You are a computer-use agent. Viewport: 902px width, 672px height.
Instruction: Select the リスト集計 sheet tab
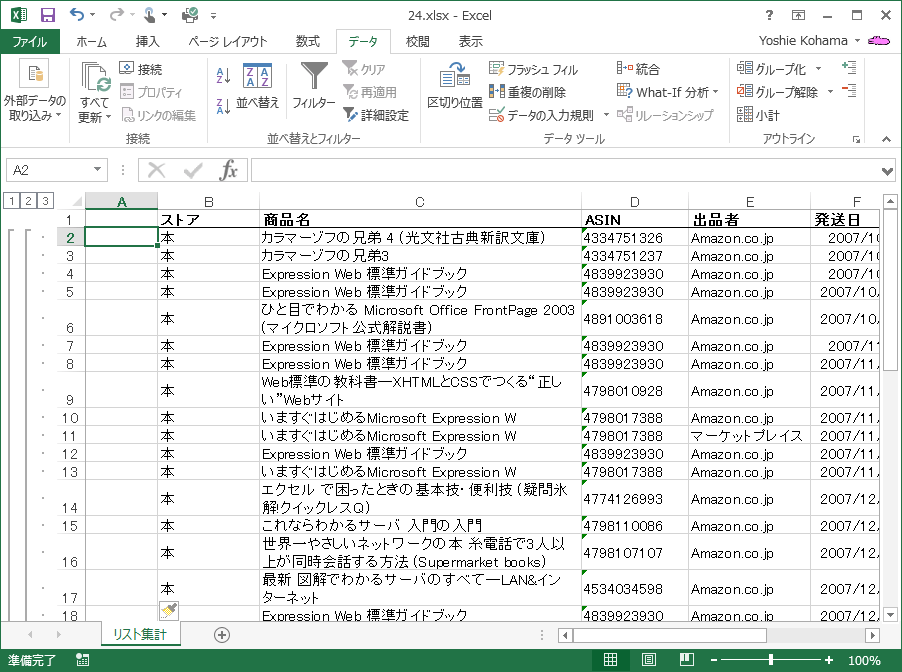click(140, 634)
